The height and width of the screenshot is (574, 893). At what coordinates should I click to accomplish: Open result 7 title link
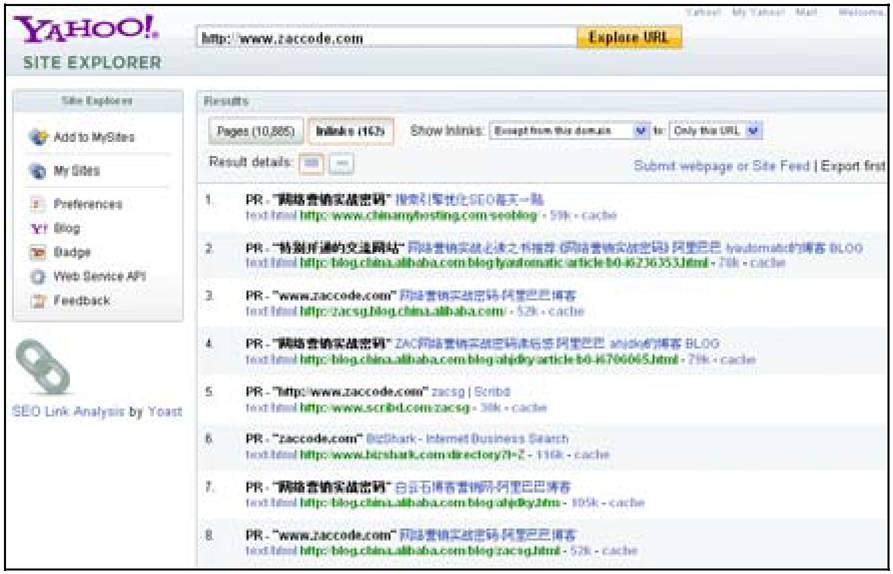pyautogui.click(x=482, y=487)
